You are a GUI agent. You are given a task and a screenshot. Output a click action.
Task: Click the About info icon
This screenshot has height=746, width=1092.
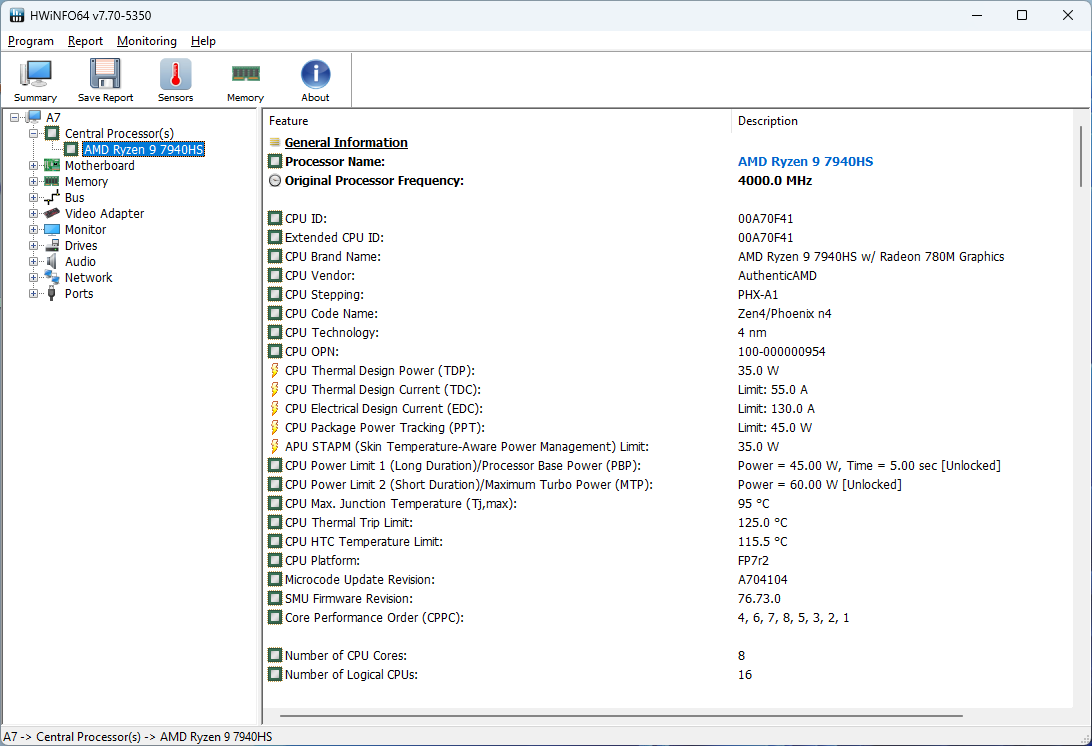pyautogui.click(x=315, y=75)
